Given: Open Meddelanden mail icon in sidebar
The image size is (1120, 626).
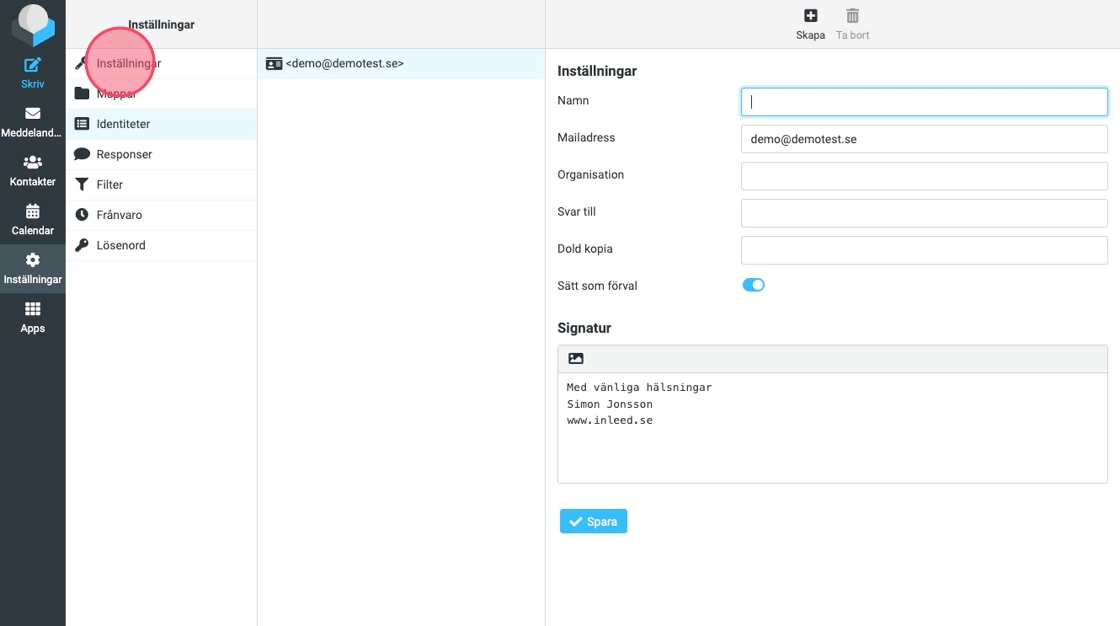Looking at the screenshot, I should point(32,114).
